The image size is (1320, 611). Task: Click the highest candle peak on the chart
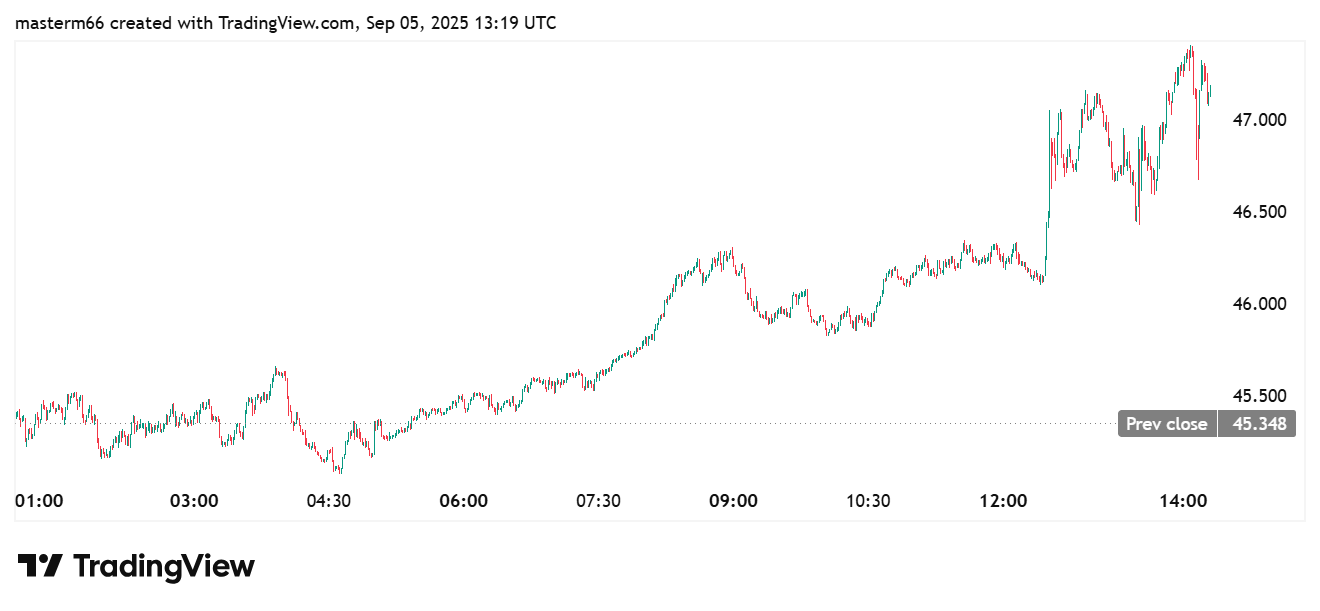(1190, 47)
